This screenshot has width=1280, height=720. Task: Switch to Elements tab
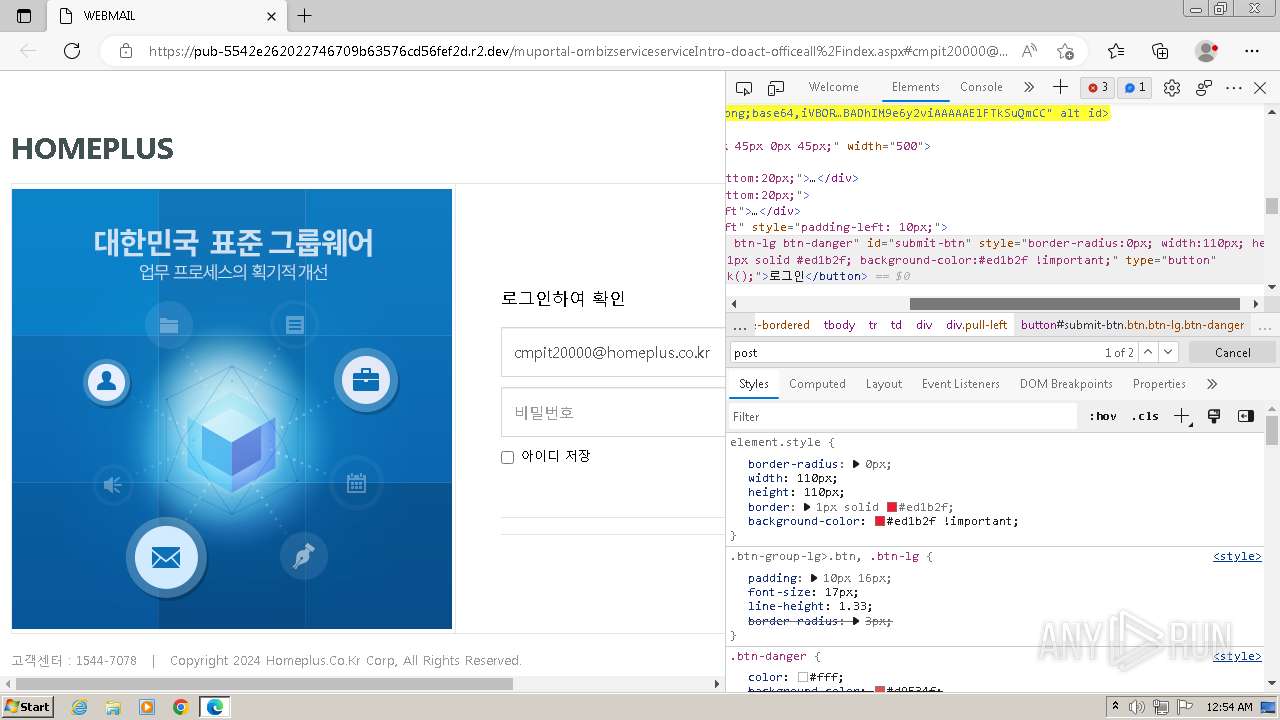coord(916,87)
